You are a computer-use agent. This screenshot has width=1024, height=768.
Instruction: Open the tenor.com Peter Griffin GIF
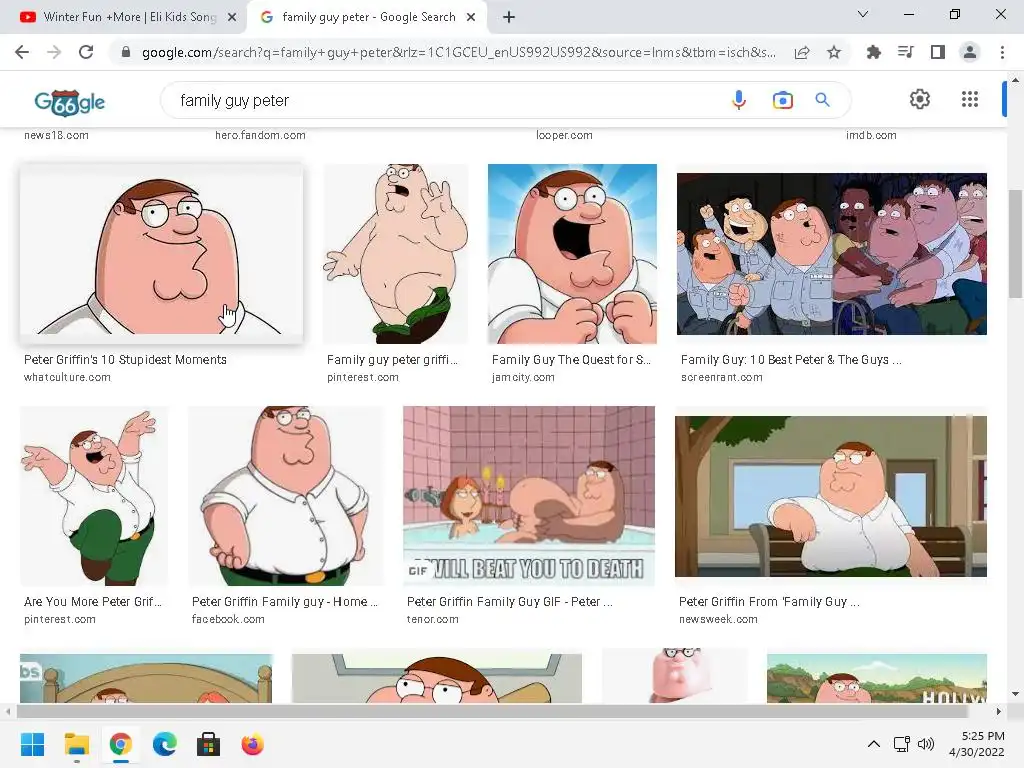(x=529, y=496)
